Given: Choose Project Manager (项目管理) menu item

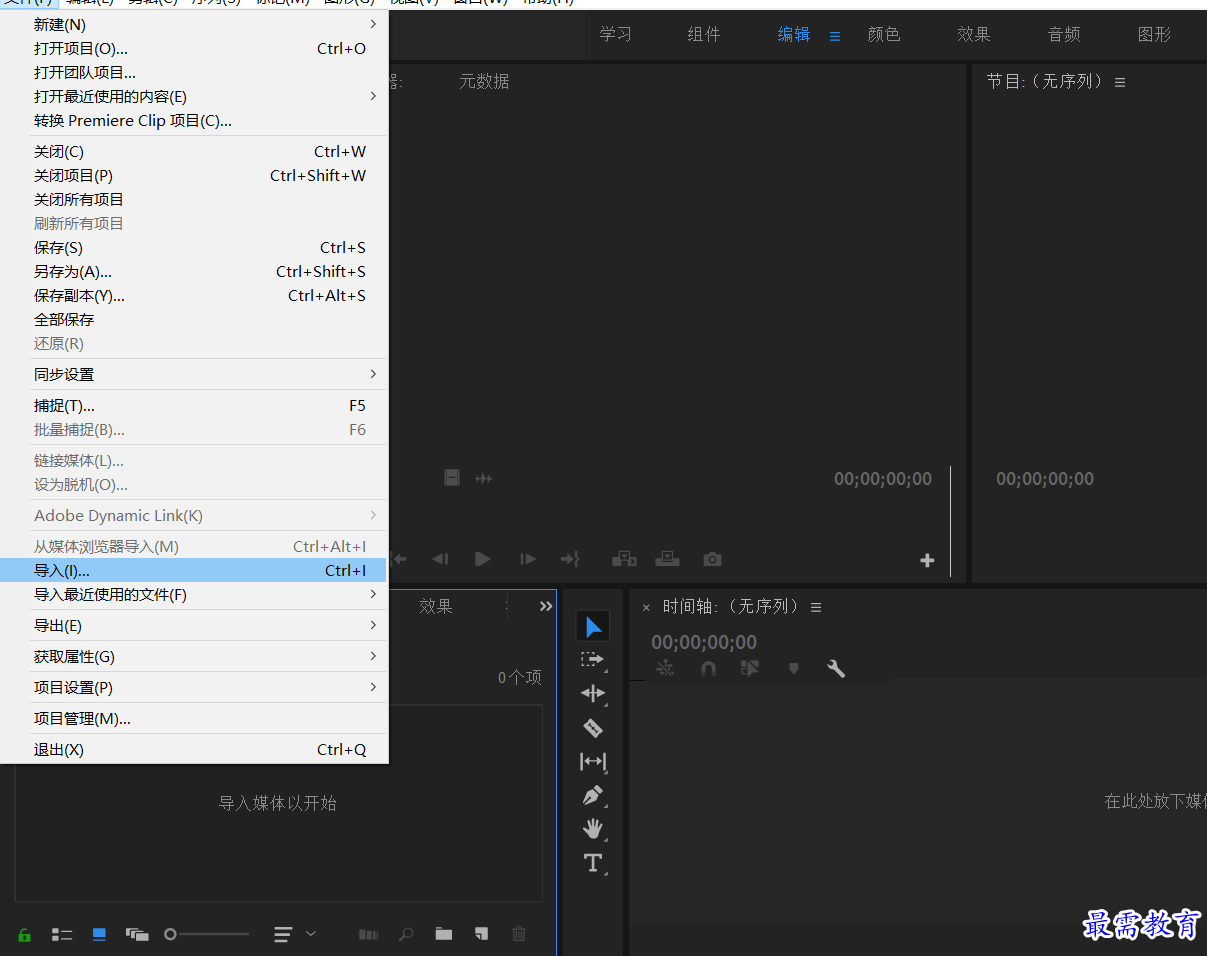Looking at the screenshot, I should 193,718.
